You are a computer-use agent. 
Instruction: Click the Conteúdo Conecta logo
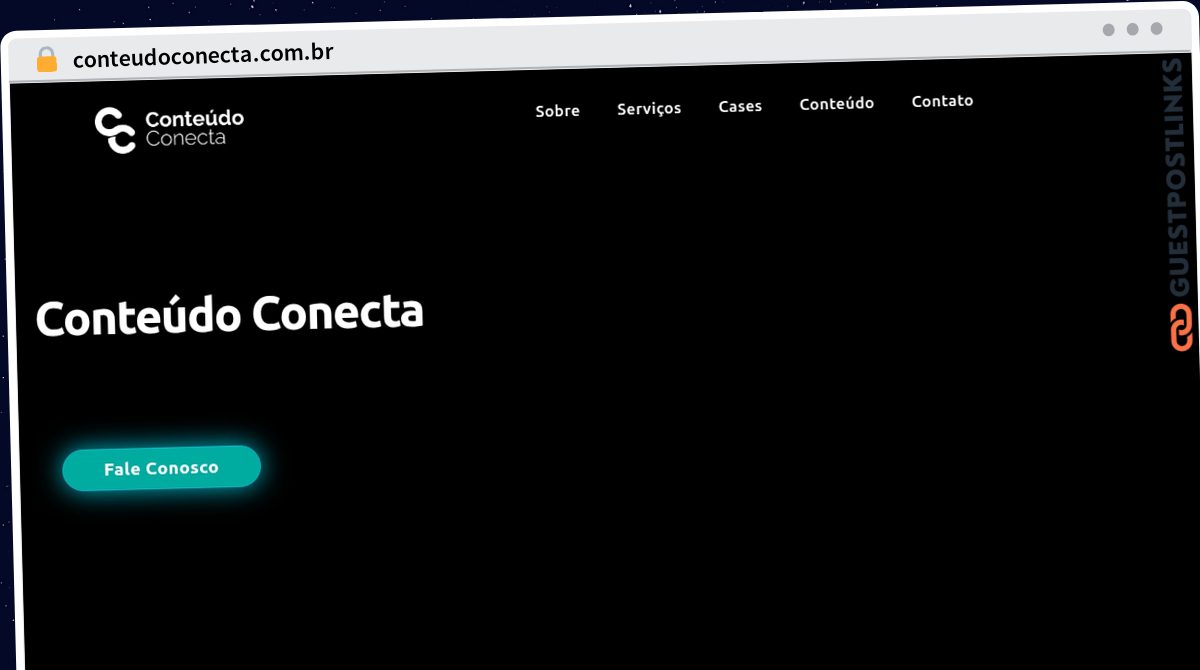click(x=169, y=129)
